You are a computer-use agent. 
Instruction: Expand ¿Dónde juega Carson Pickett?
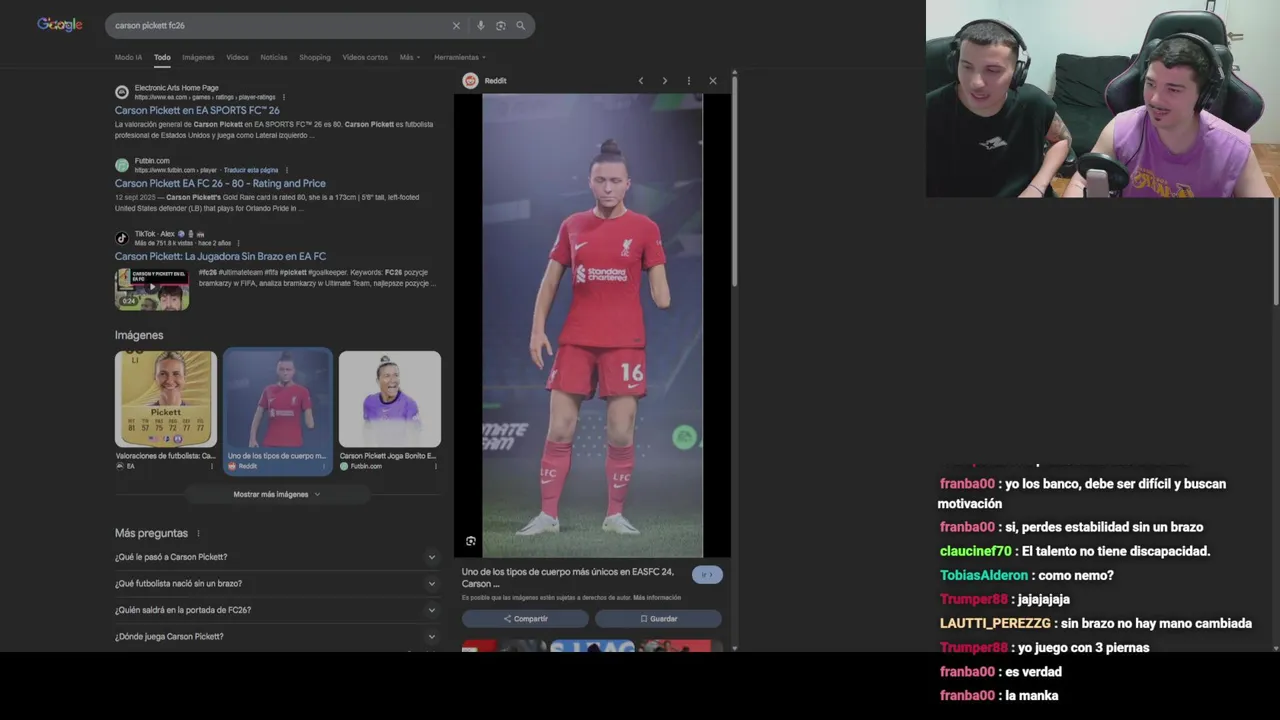pos(277,637)
